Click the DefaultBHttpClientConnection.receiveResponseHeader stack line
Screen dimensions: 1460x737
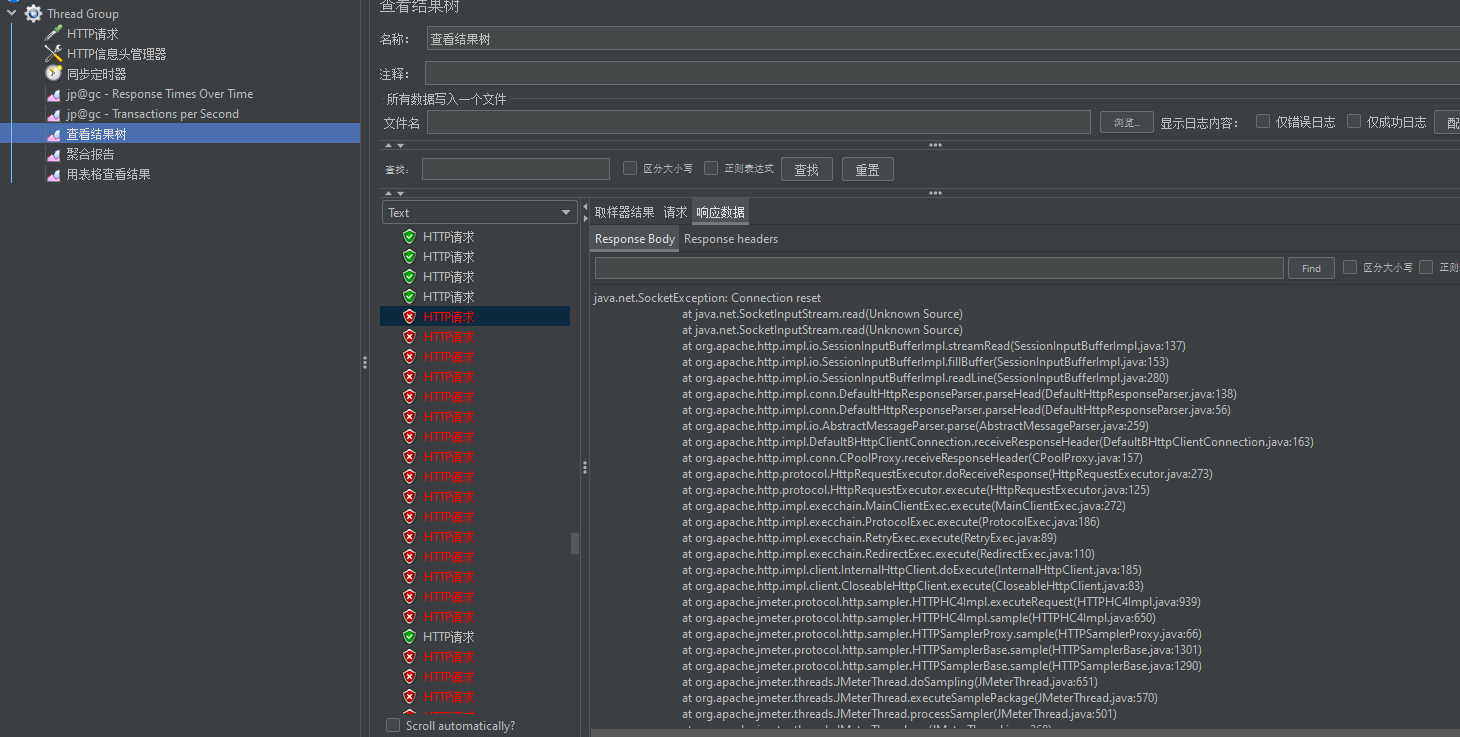[x=998, y=442]
